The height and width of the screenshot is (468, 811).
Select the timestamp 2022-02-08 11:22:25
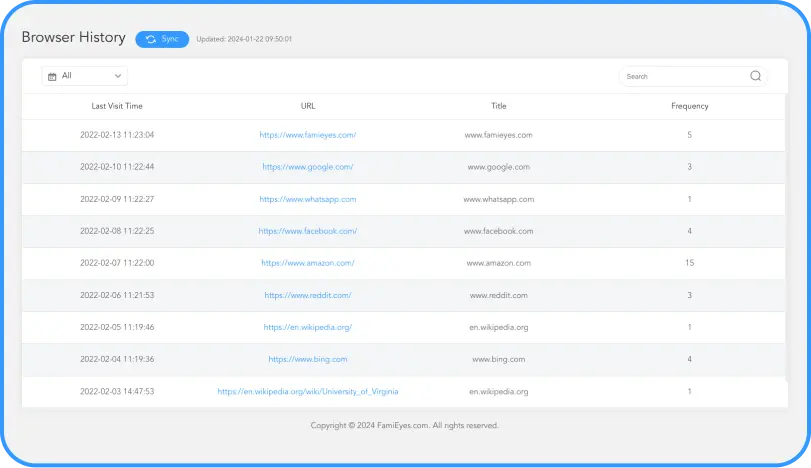[x=117, y=231]
